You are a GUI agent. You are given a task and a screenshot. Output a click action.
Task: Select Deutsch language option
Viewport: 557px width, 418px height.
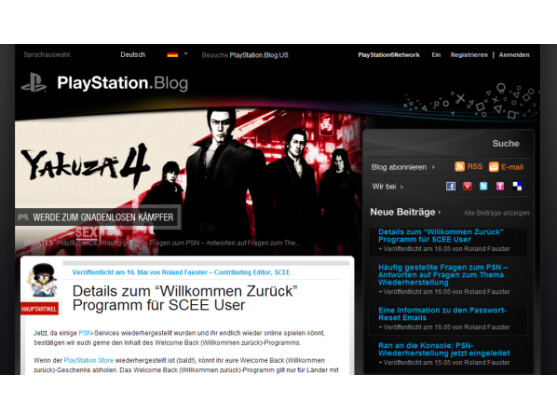[133, 55]
